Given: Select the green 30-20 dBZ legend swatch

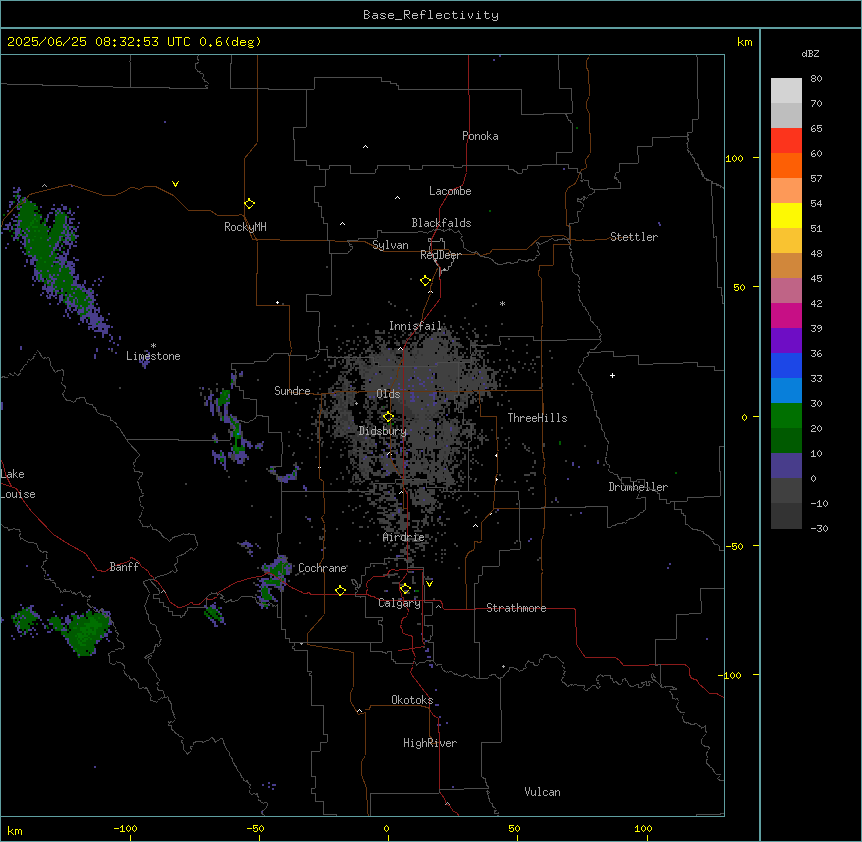Looking at the screenshot, I should (x=786, y=416).
